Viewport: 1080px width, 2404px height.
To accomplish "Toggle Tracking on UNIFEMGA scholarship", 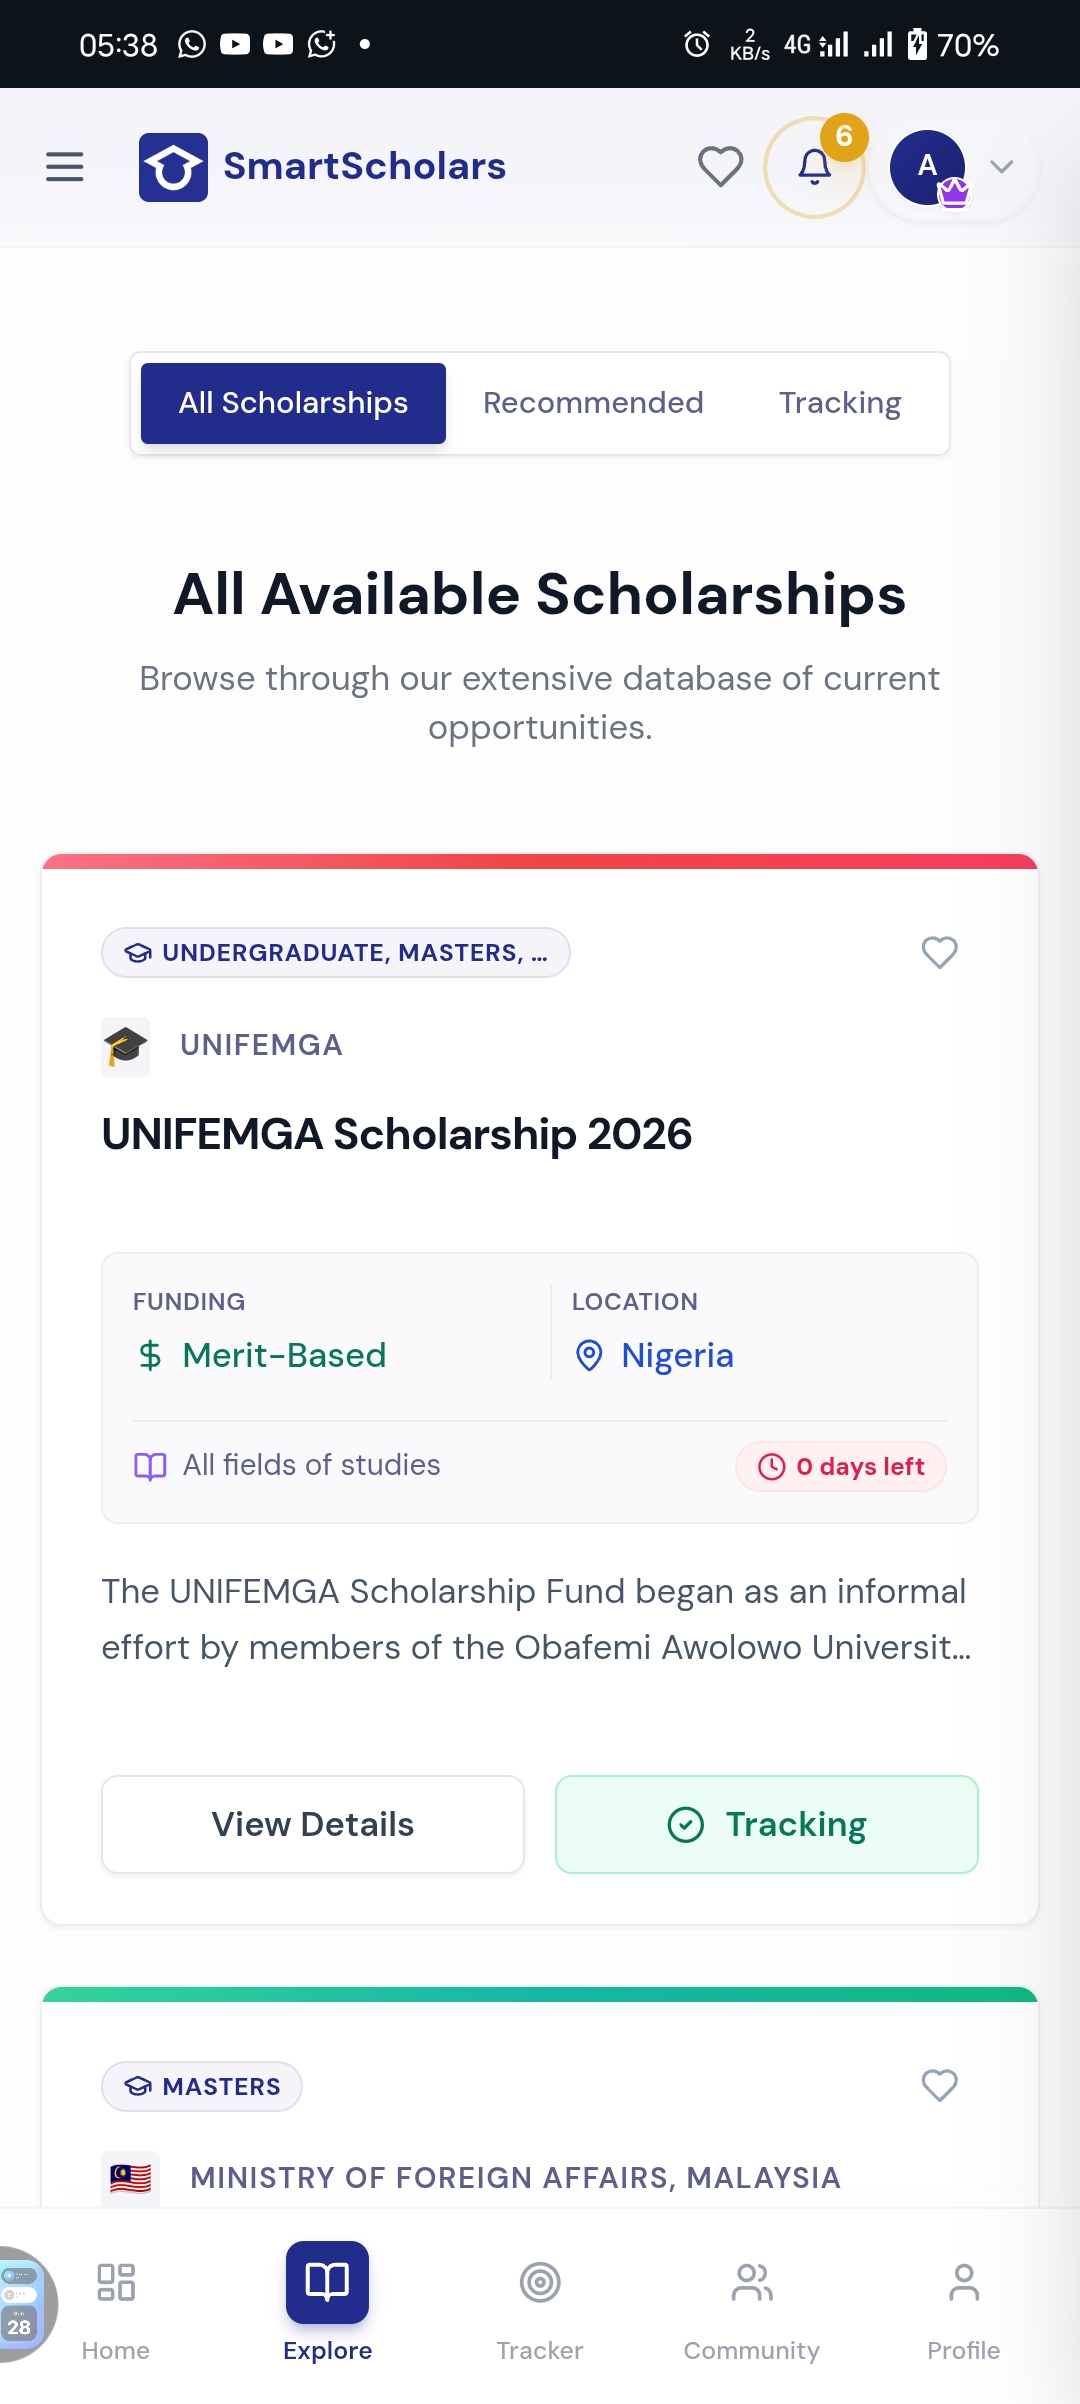I will tap(766, 1824).
